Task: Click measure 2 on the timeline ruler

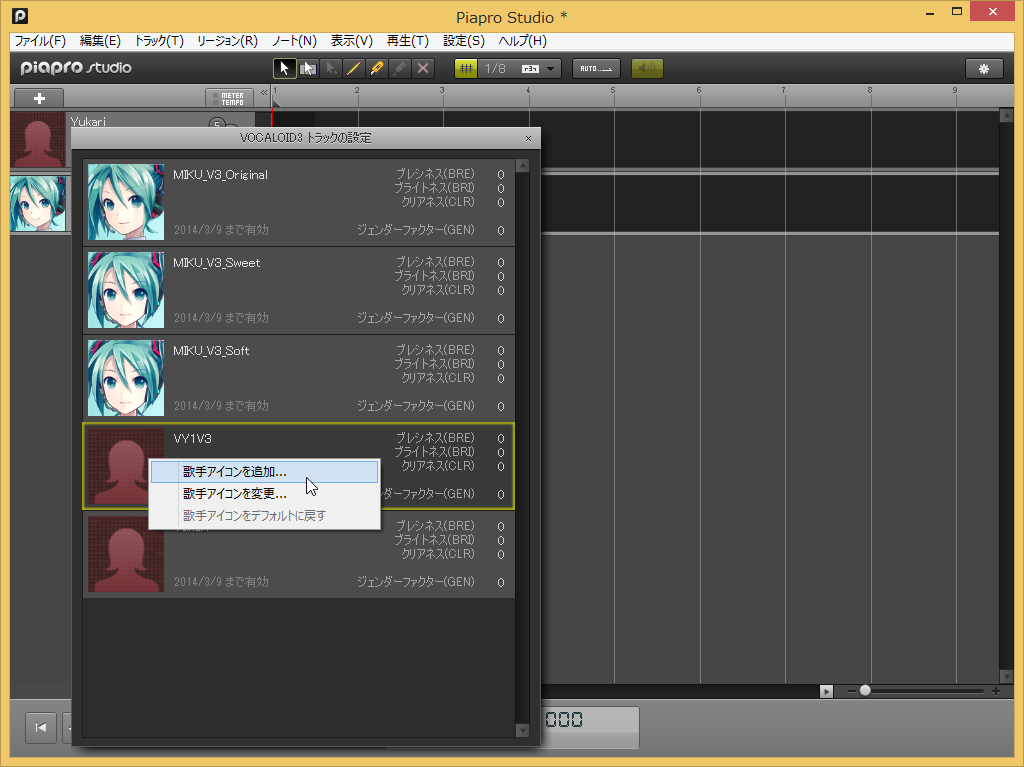Action: [x=357, y=90]
